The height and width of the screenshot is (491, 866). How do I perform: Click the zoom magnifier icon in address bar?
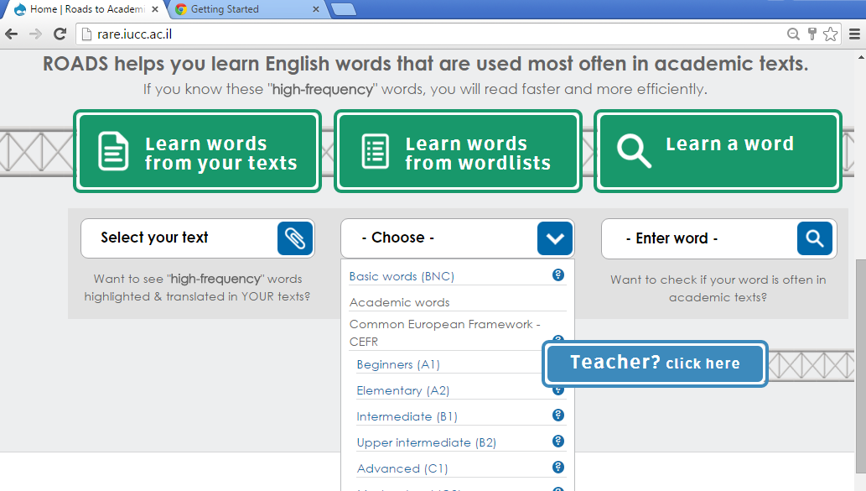coord(793,34)
